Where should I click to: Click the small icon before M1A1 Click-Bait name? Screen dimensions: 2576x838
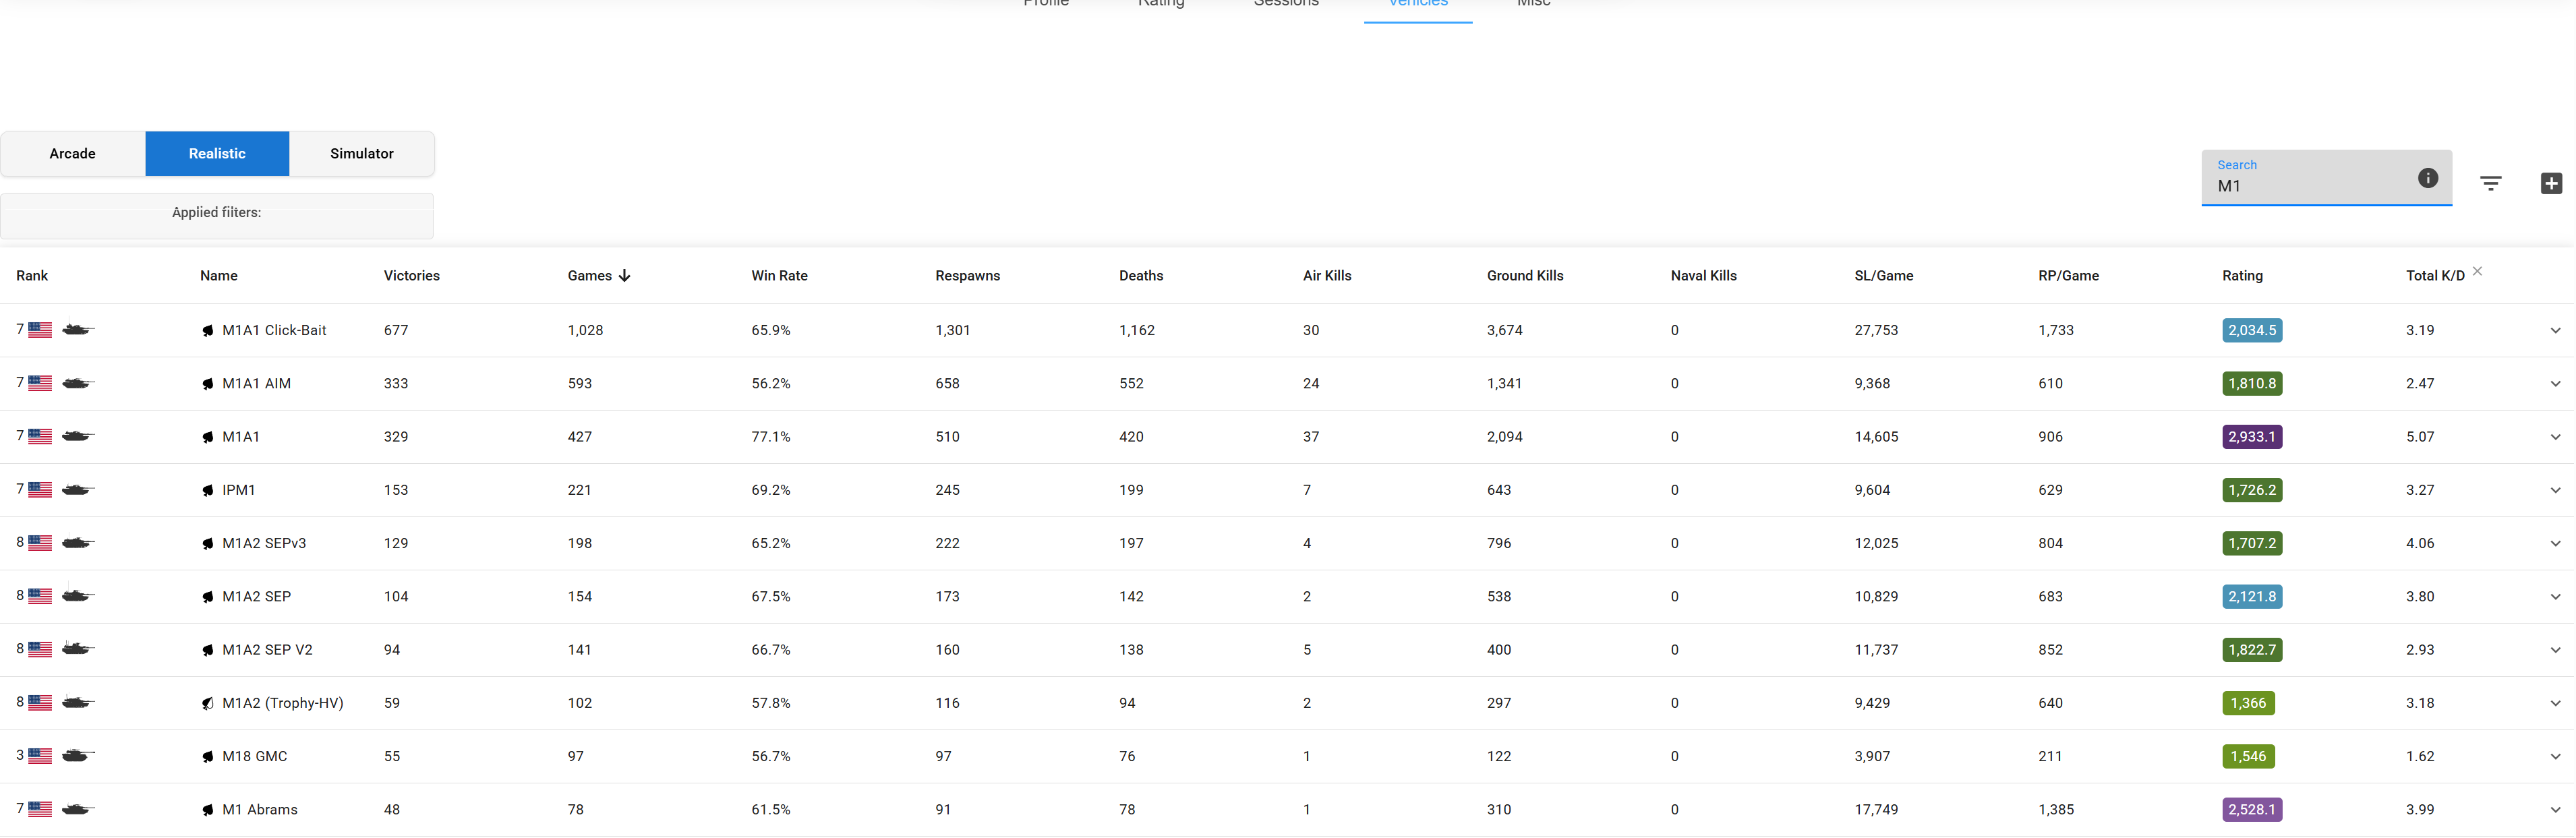[x=208, y=331]
